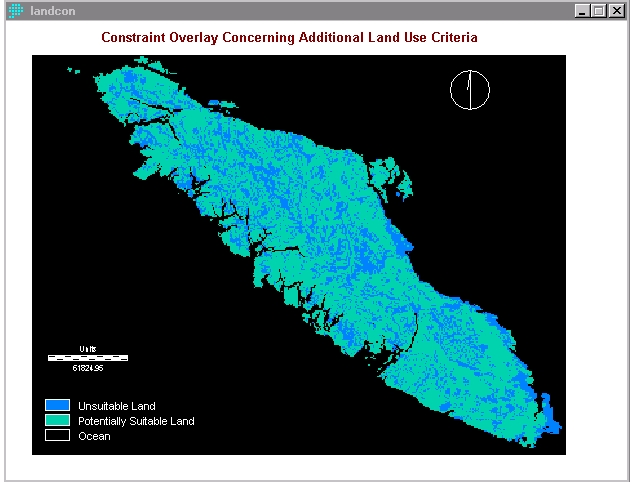
Task: Click the scale value 61824.95
Action: (88, 367)
